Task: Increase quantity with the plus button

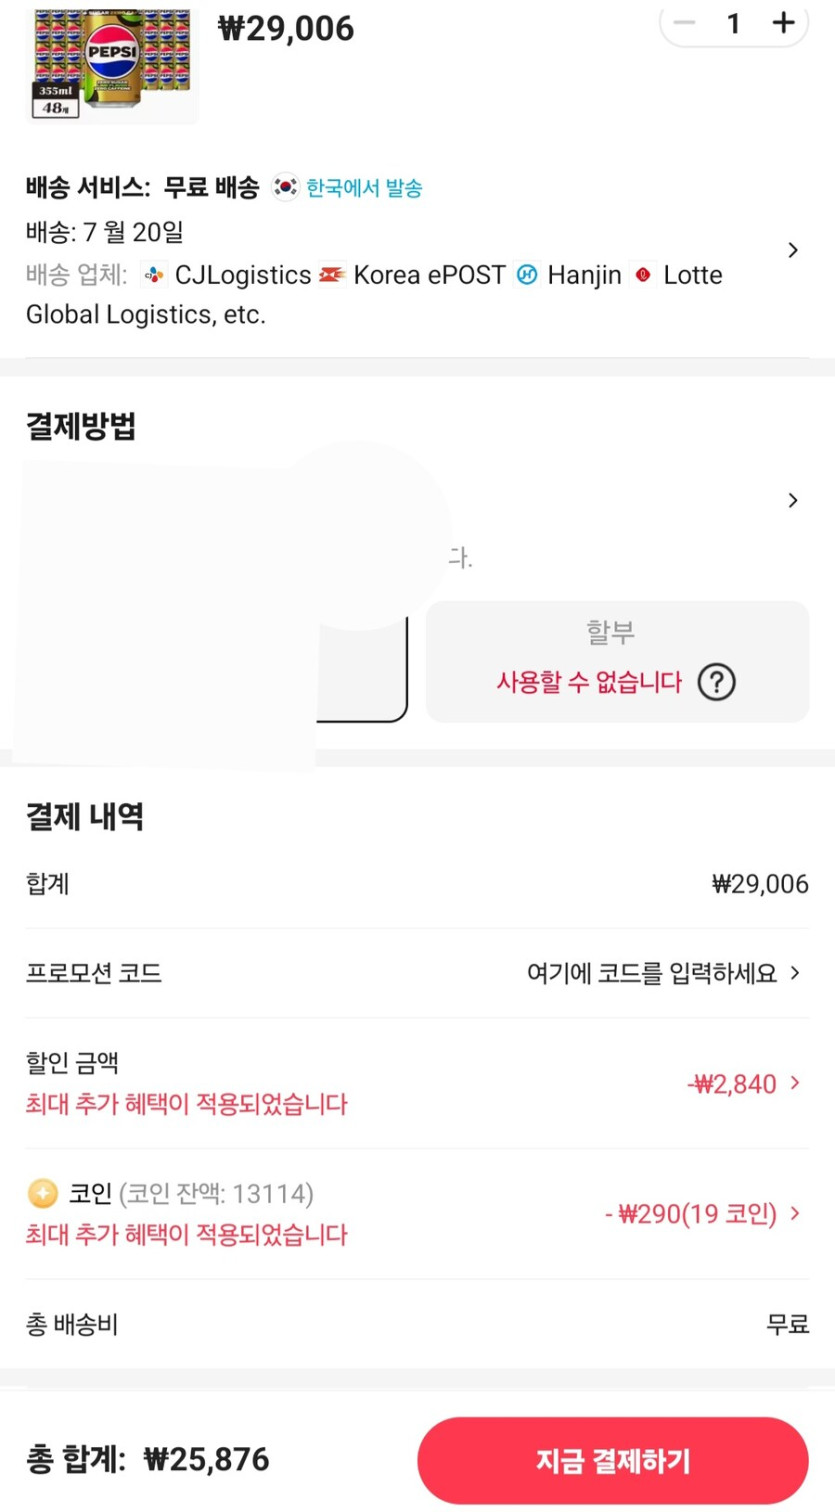Action: [x=783, y=23]
